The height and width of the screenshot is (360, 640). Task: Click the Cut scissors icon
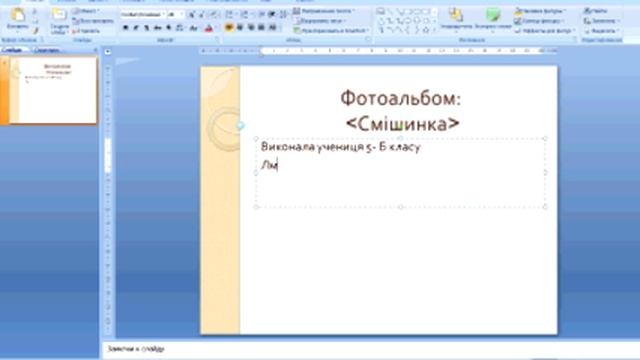(35, 11)
